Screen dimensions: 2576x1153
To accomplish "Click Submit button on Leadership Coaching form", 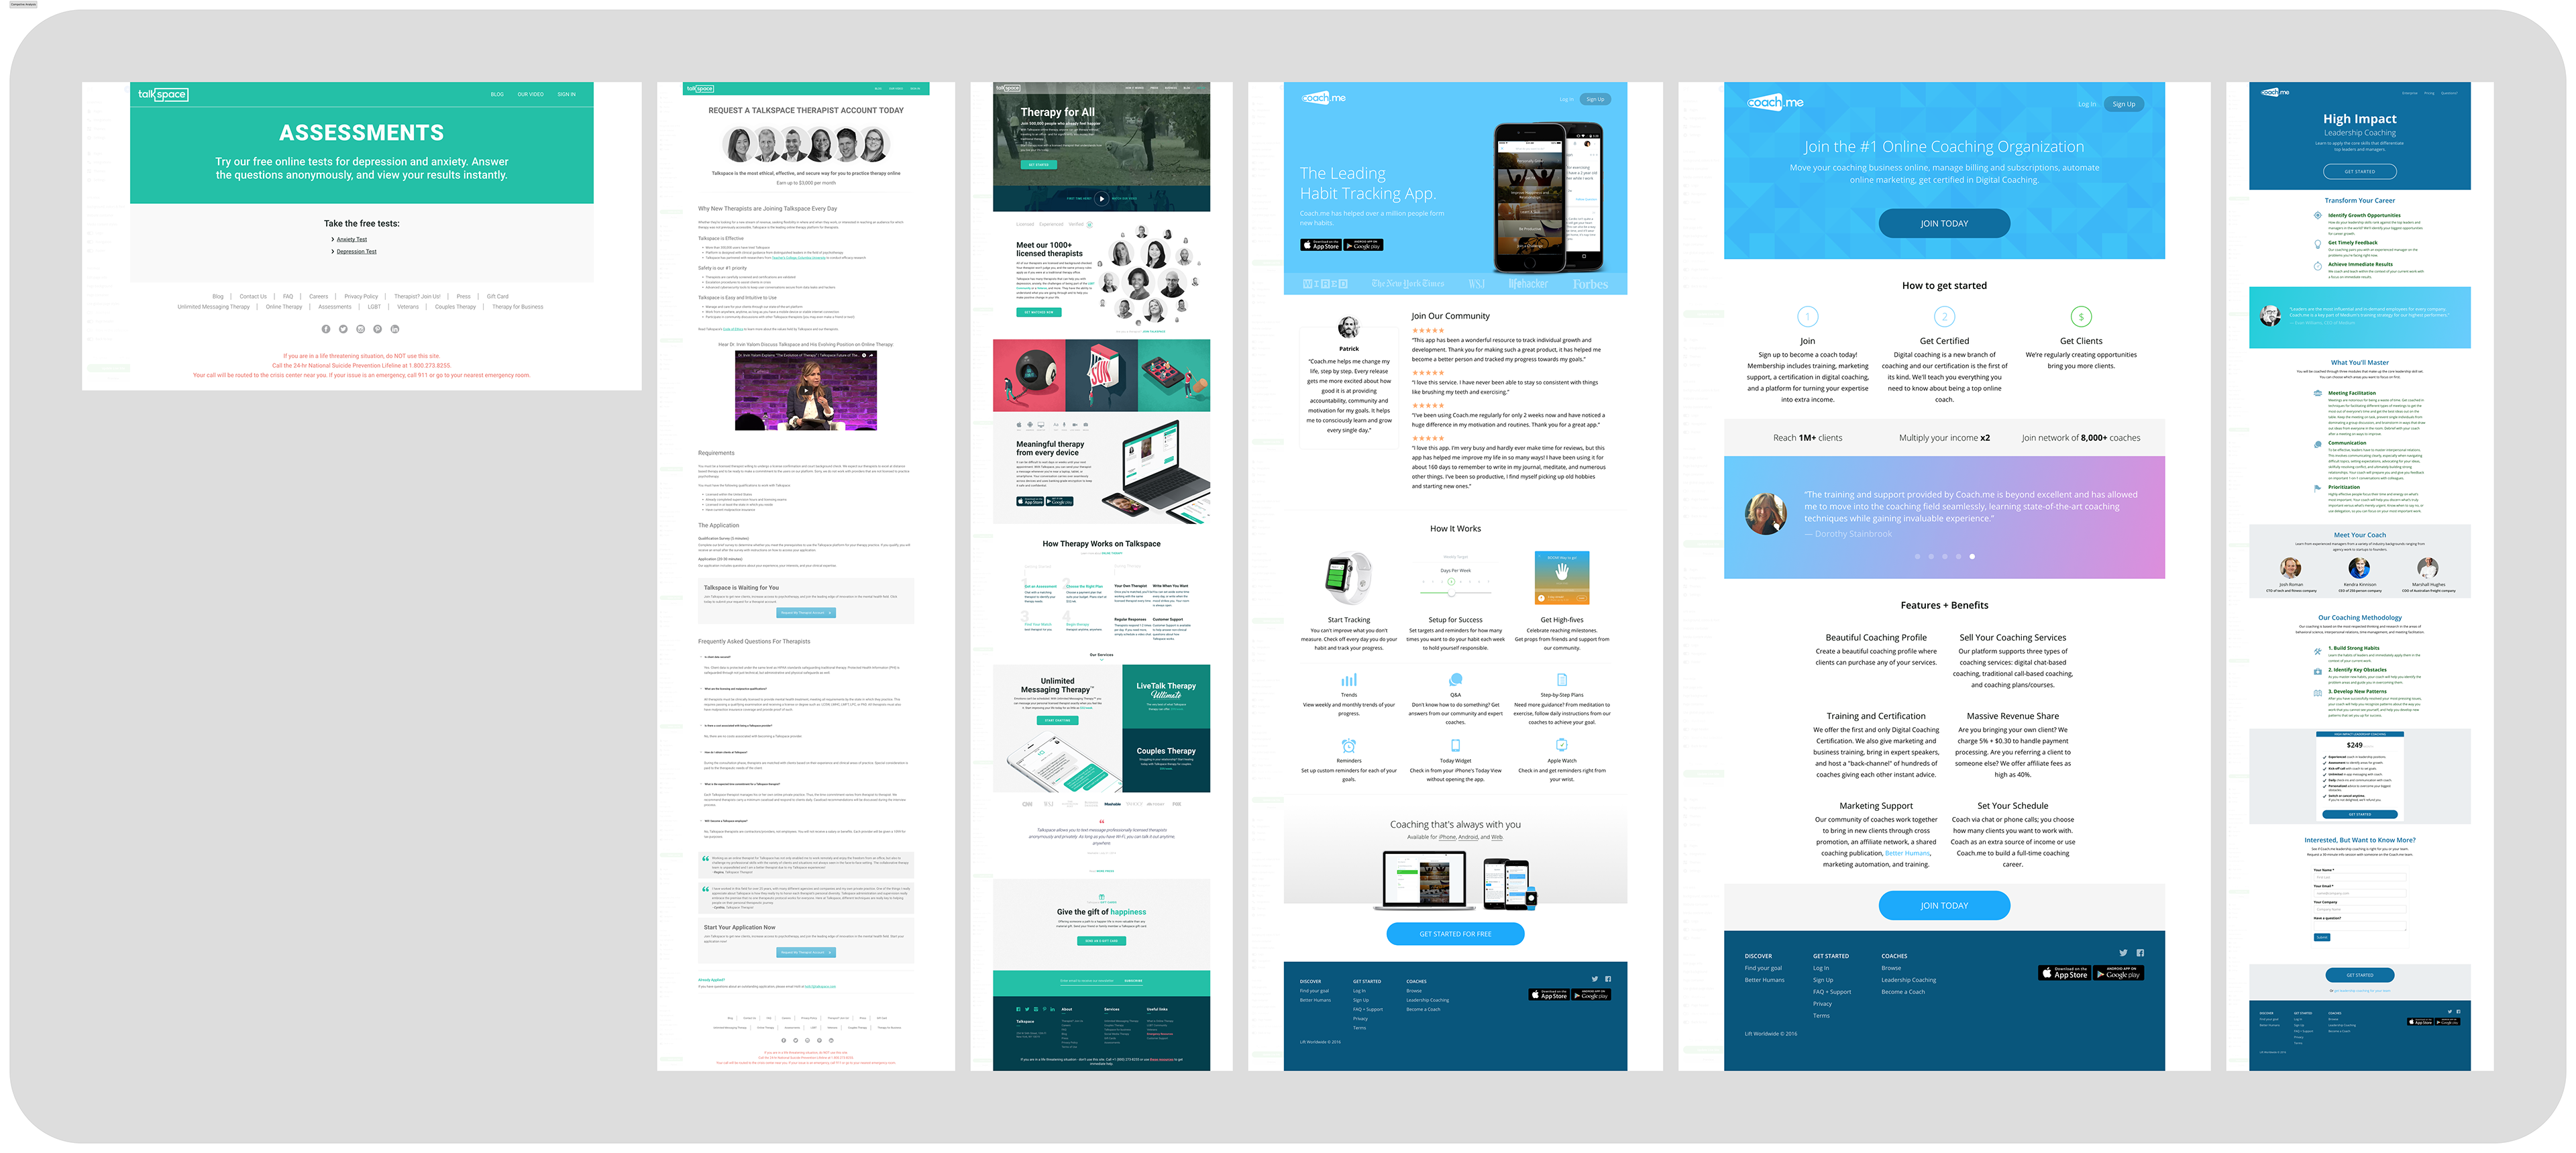I will (2322, 937).
